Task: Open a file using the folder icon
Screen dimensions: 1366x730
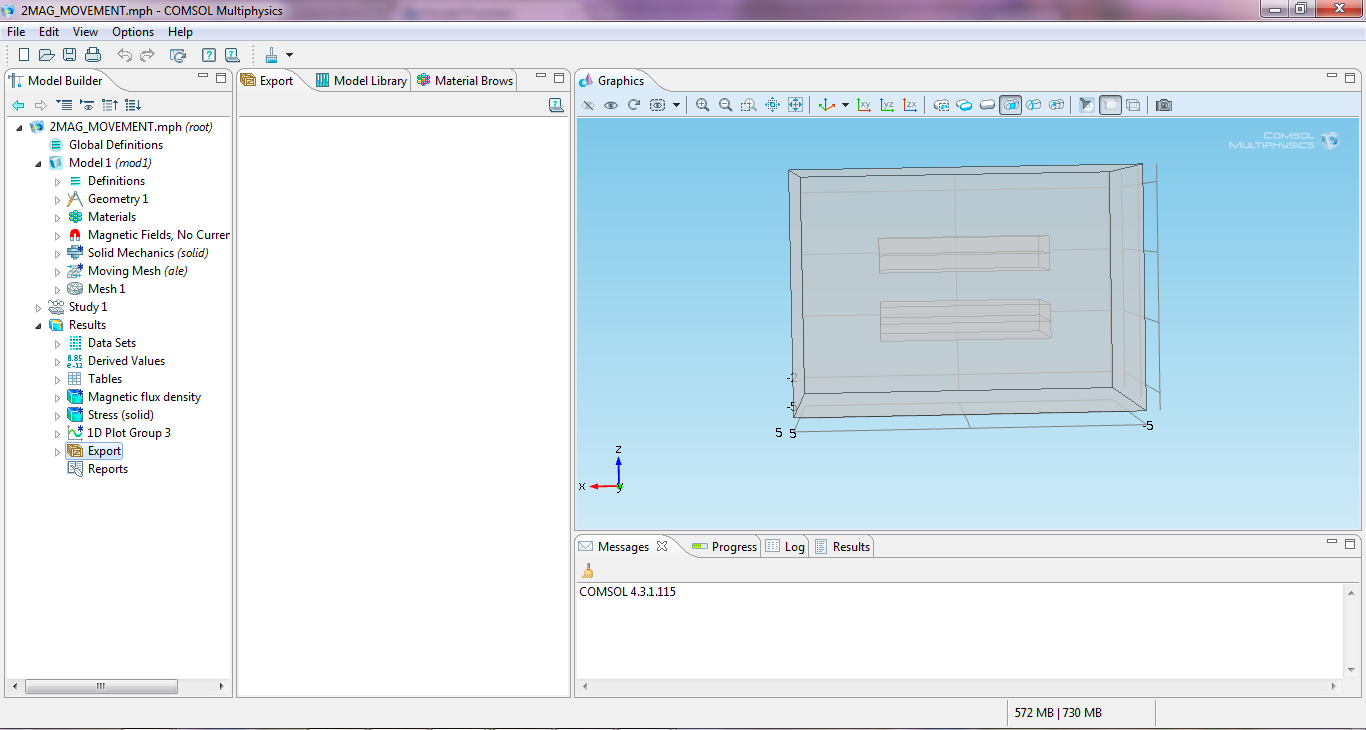Action: tap(46, 55)
